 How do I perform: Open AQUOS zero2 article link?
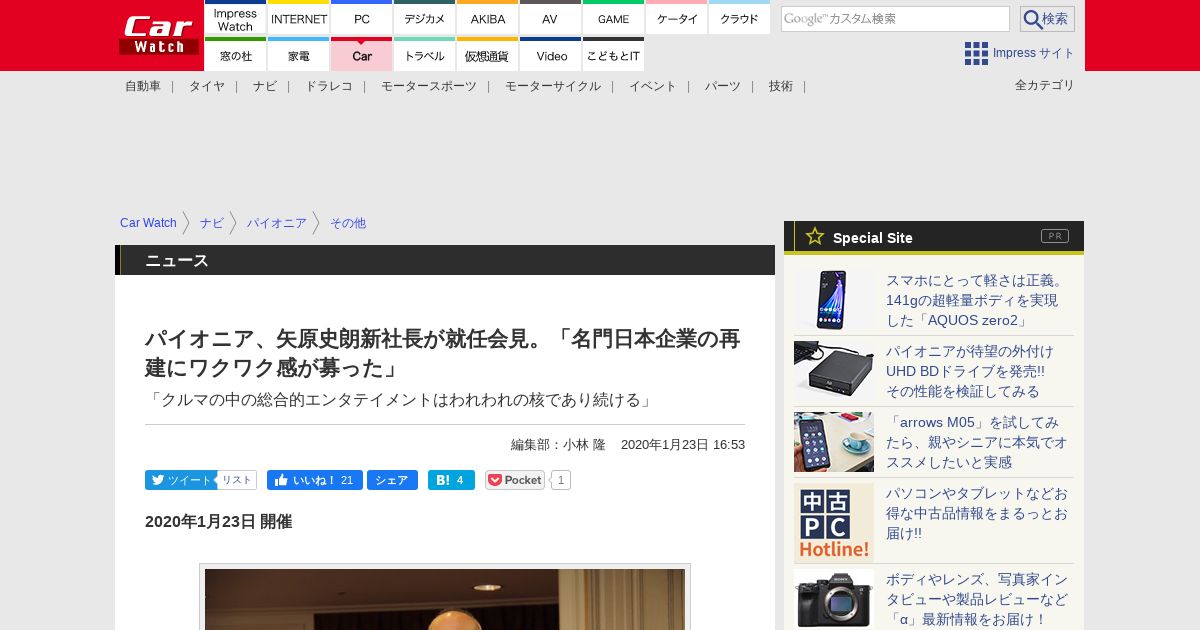pos(976,300)
